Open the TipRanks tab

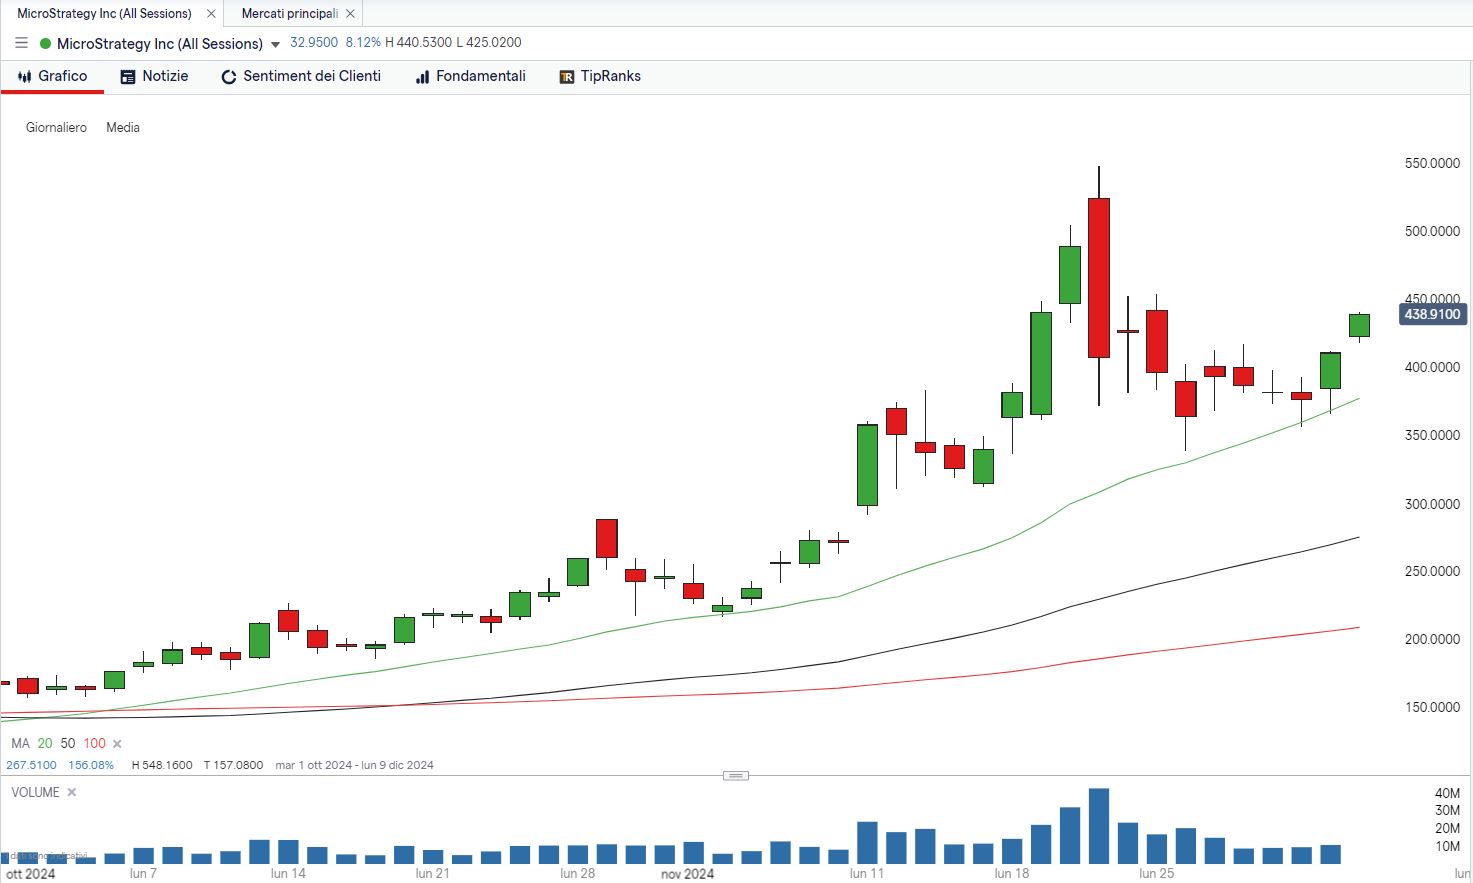pyautogui.click(x=600, y=76)
